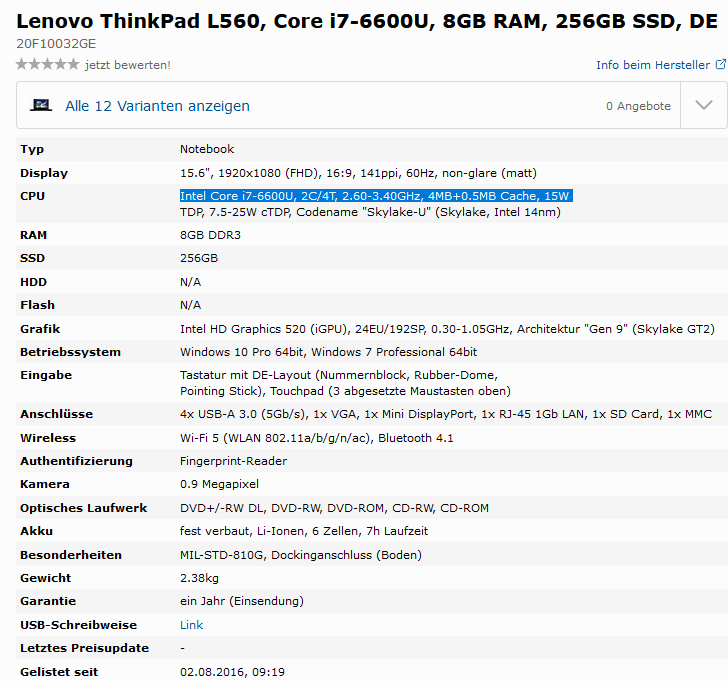Click the Wireless value 'Wi-Fi 5'
The image size is (728, 681).
199,438
